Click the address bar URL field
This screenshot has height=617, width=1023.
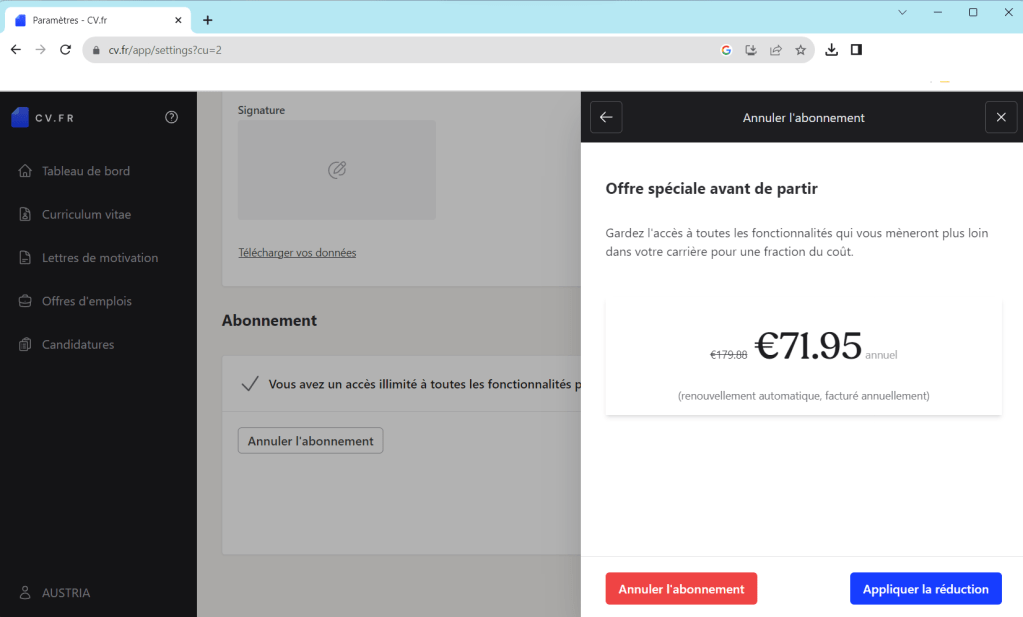point(400,50)
